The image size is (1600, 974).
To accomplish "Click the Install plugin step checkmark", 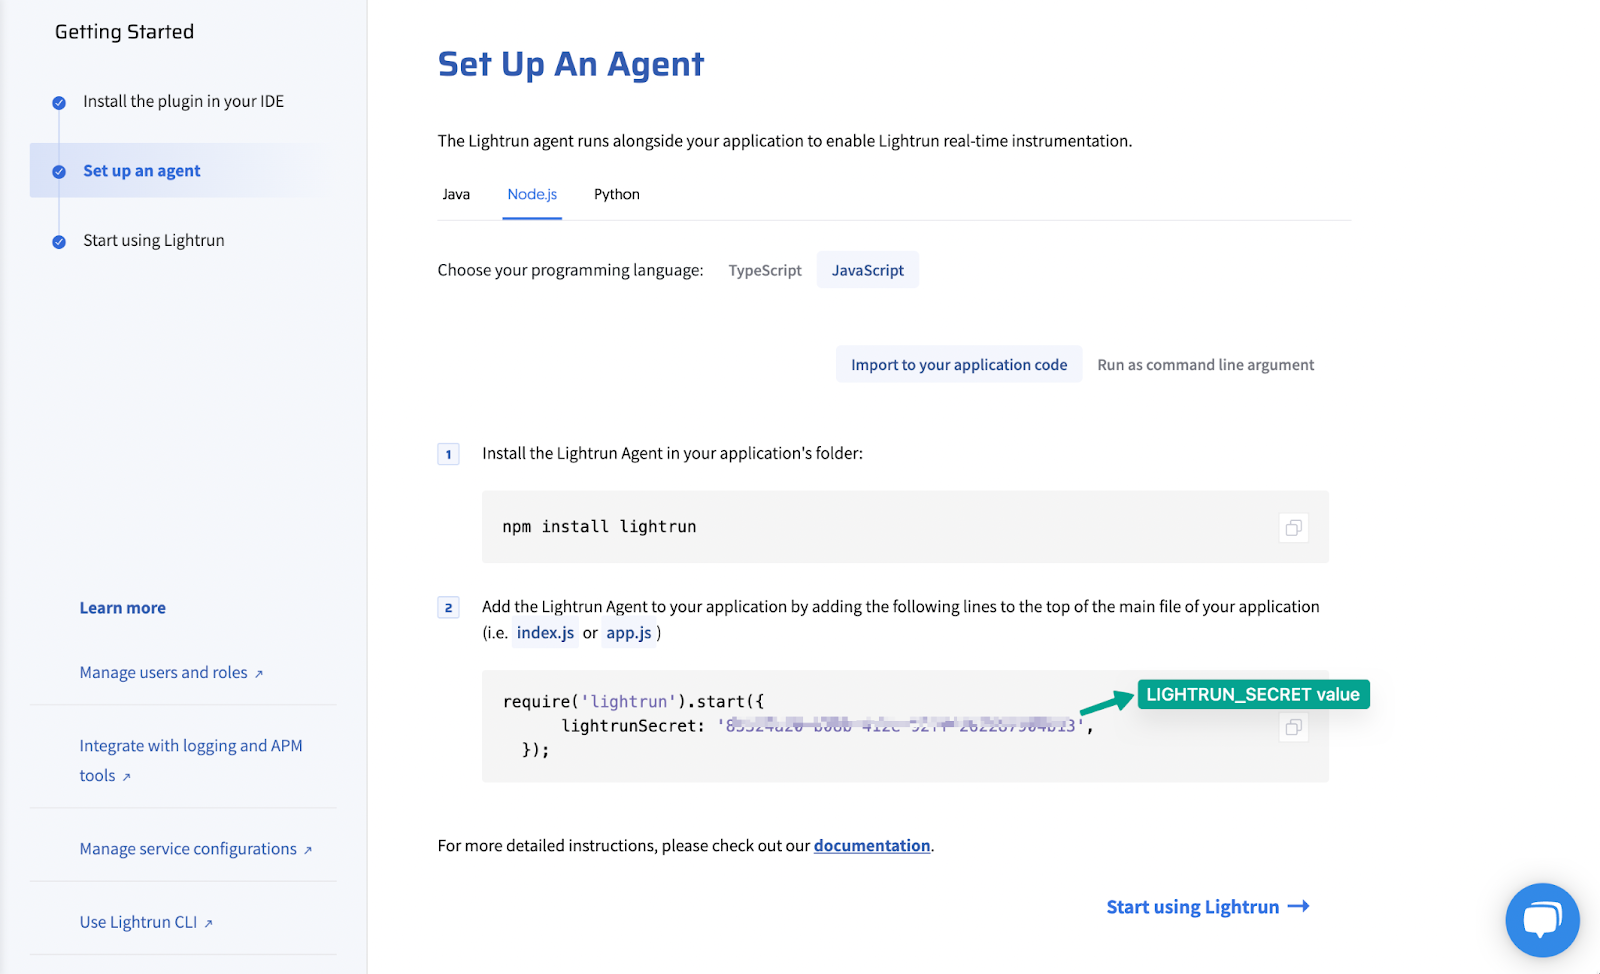I will 59,103.
